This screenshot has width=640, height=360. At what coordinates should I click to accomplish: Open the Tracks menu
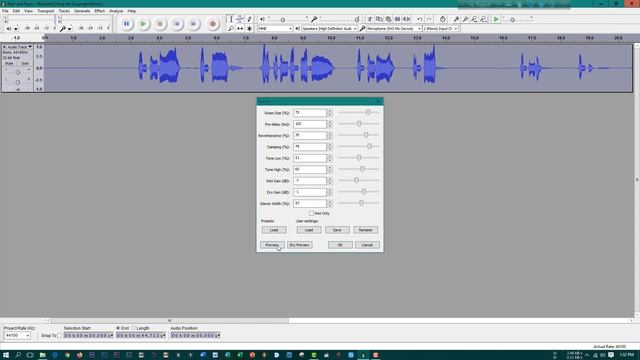[x=64, y=11]
